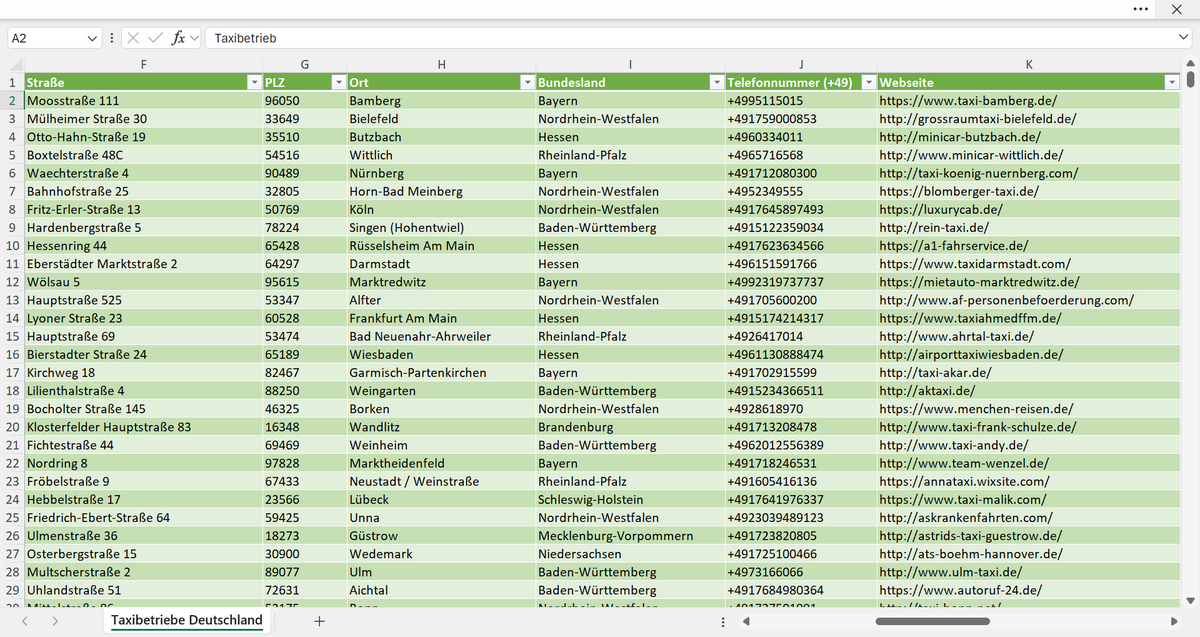Go to next sheet with right arrow

(x=54, y=621)
